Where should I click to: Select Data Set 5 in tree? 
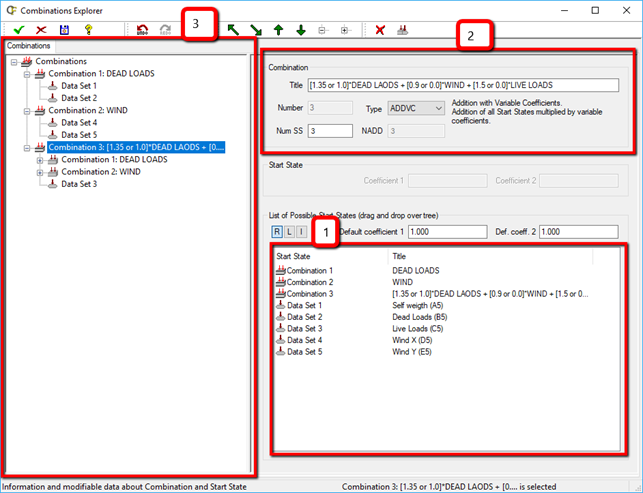coord(79,135)
